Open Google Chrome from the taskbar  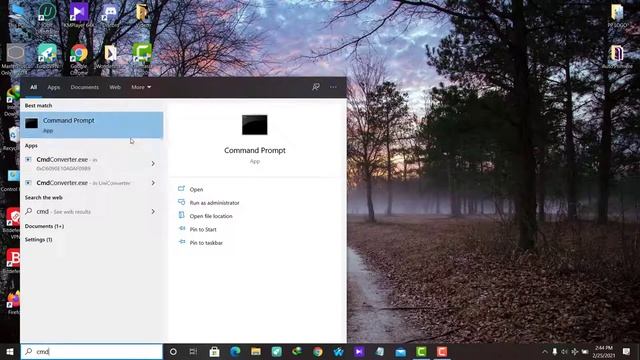click(318, 351)
